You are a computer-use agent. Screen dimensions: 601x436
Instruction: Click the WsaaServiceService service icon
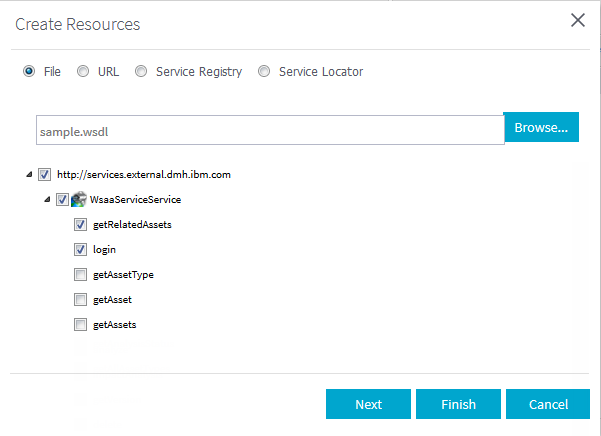tap(79, 200)
